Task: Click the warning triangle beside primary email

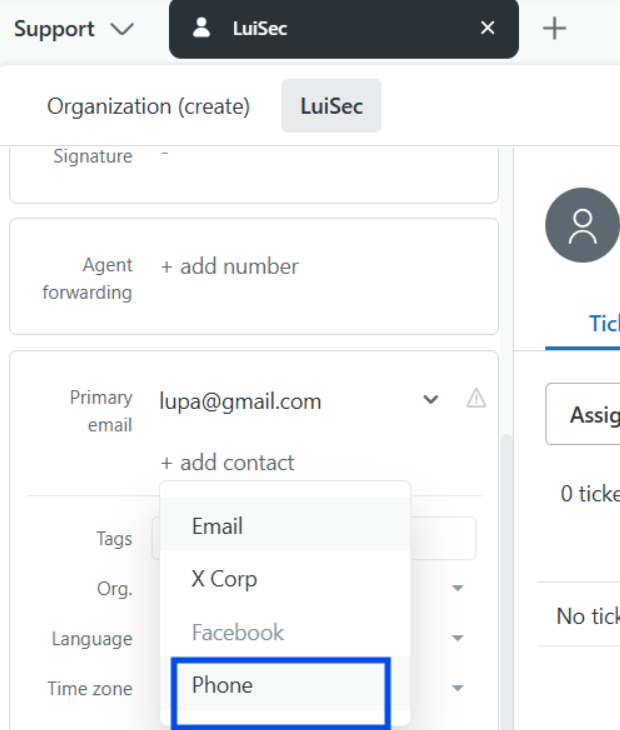Action: pyautogui.click(x=476, y=399)
